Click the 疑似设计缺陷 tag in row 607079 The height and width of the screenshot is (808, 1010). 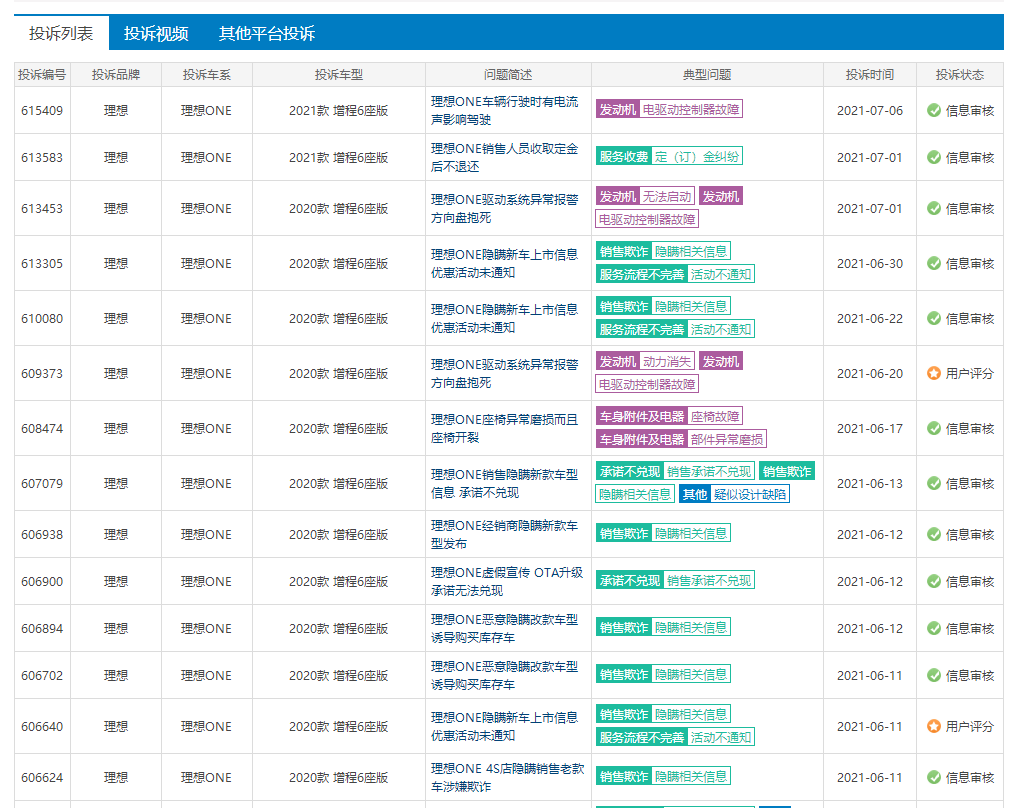tap(750, 494)
